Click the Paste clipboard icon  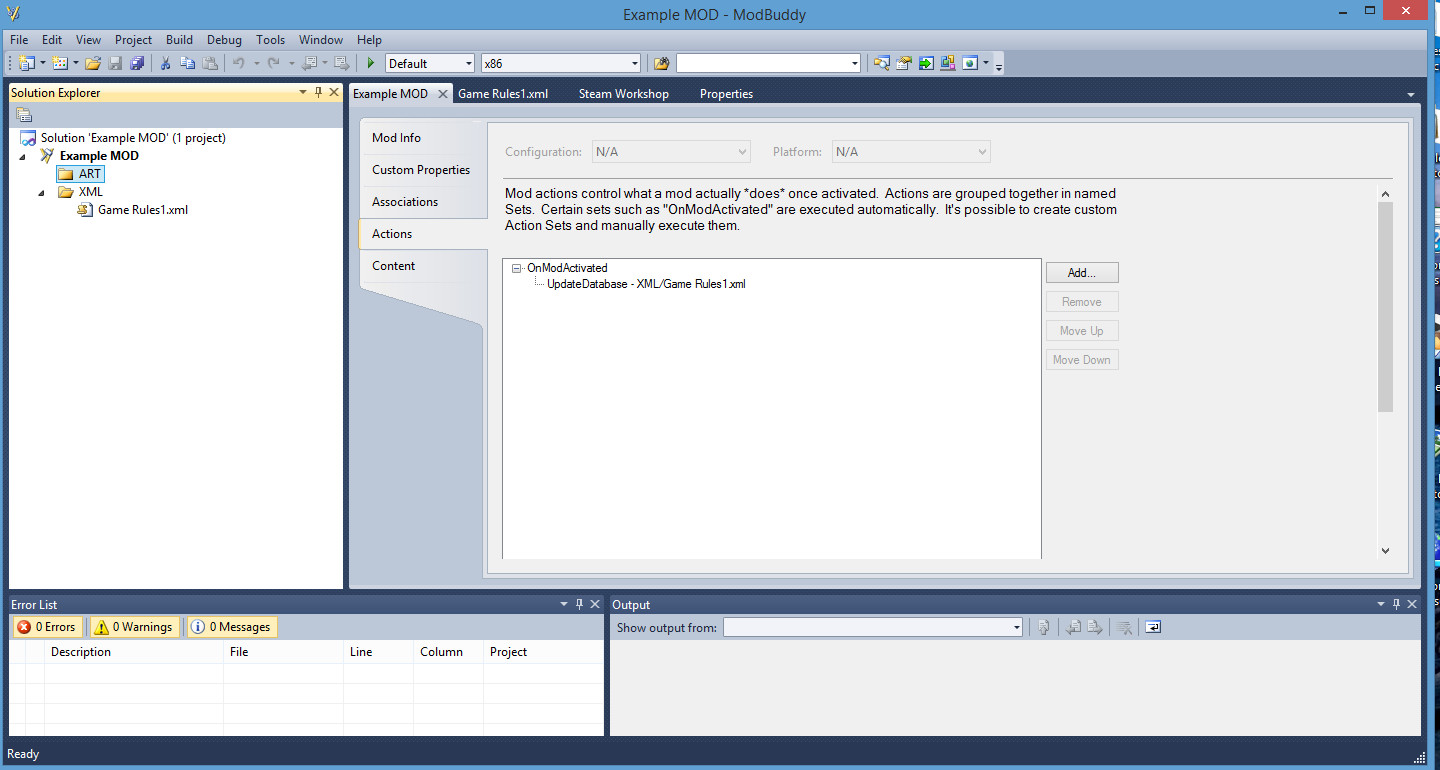[x=210, y=63]
